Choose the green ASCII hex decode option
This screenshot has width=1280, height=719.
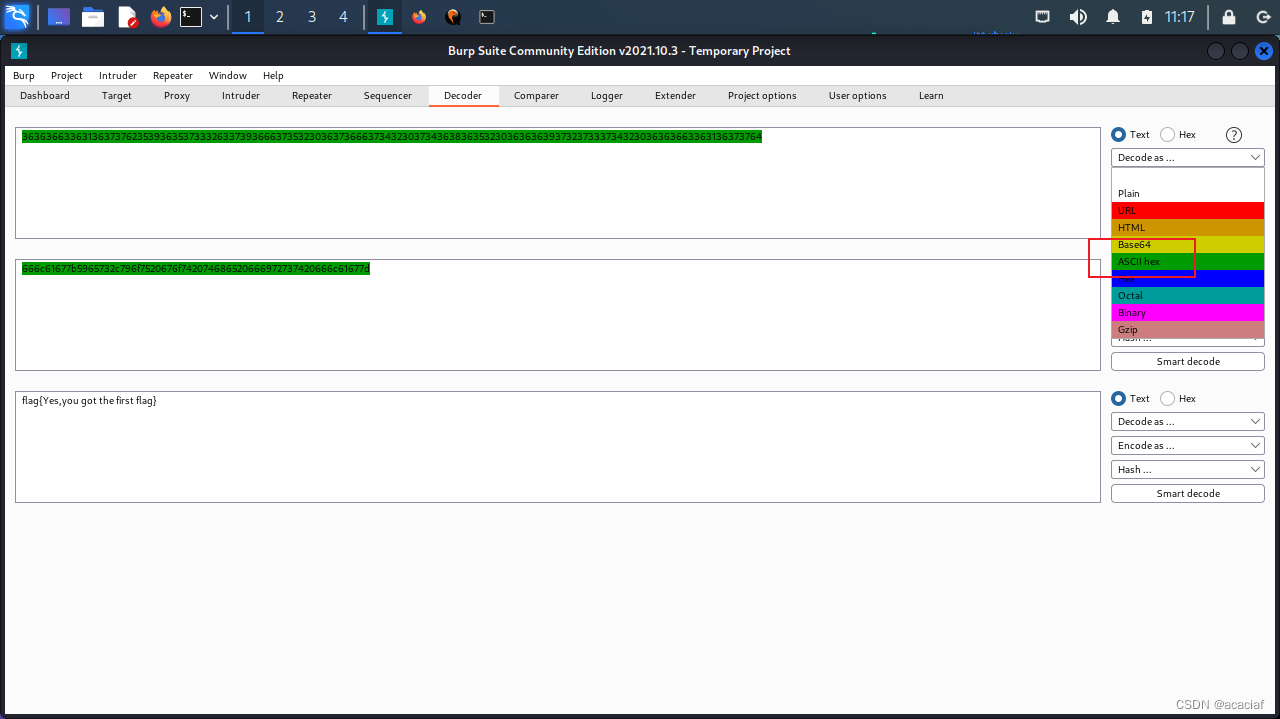pos(1188,262)
